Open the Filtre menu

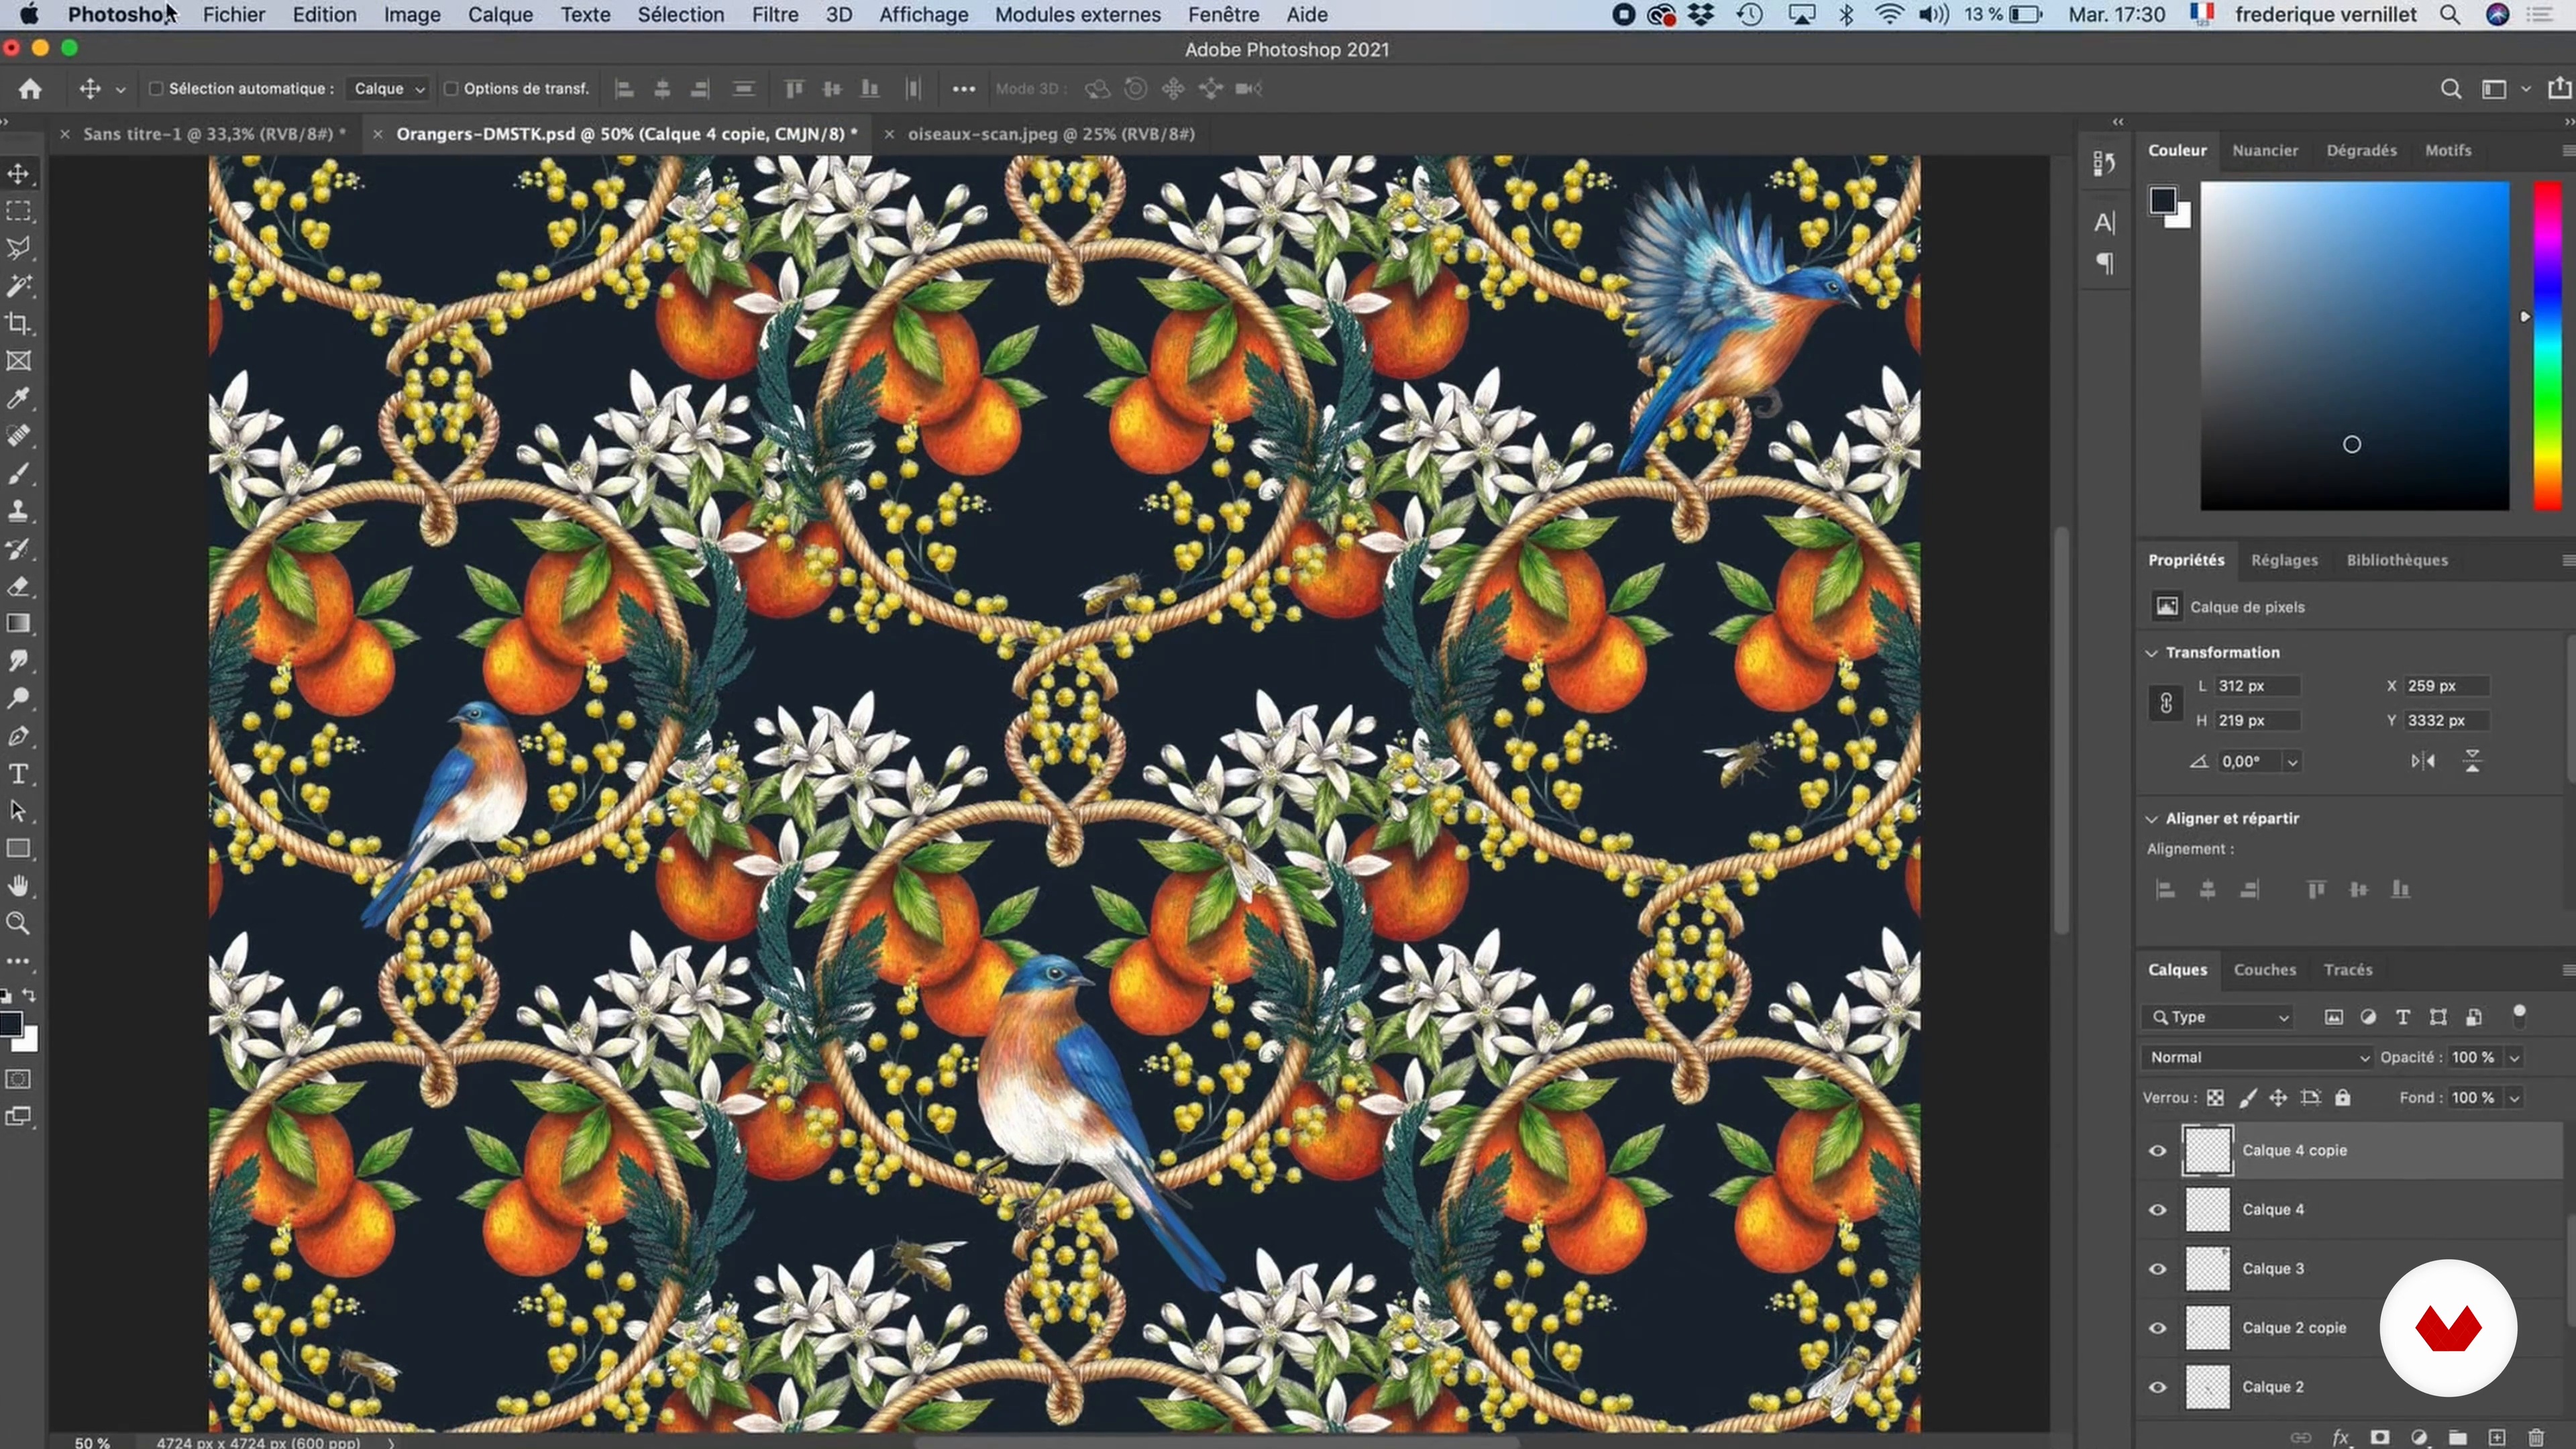click(775, 15)
